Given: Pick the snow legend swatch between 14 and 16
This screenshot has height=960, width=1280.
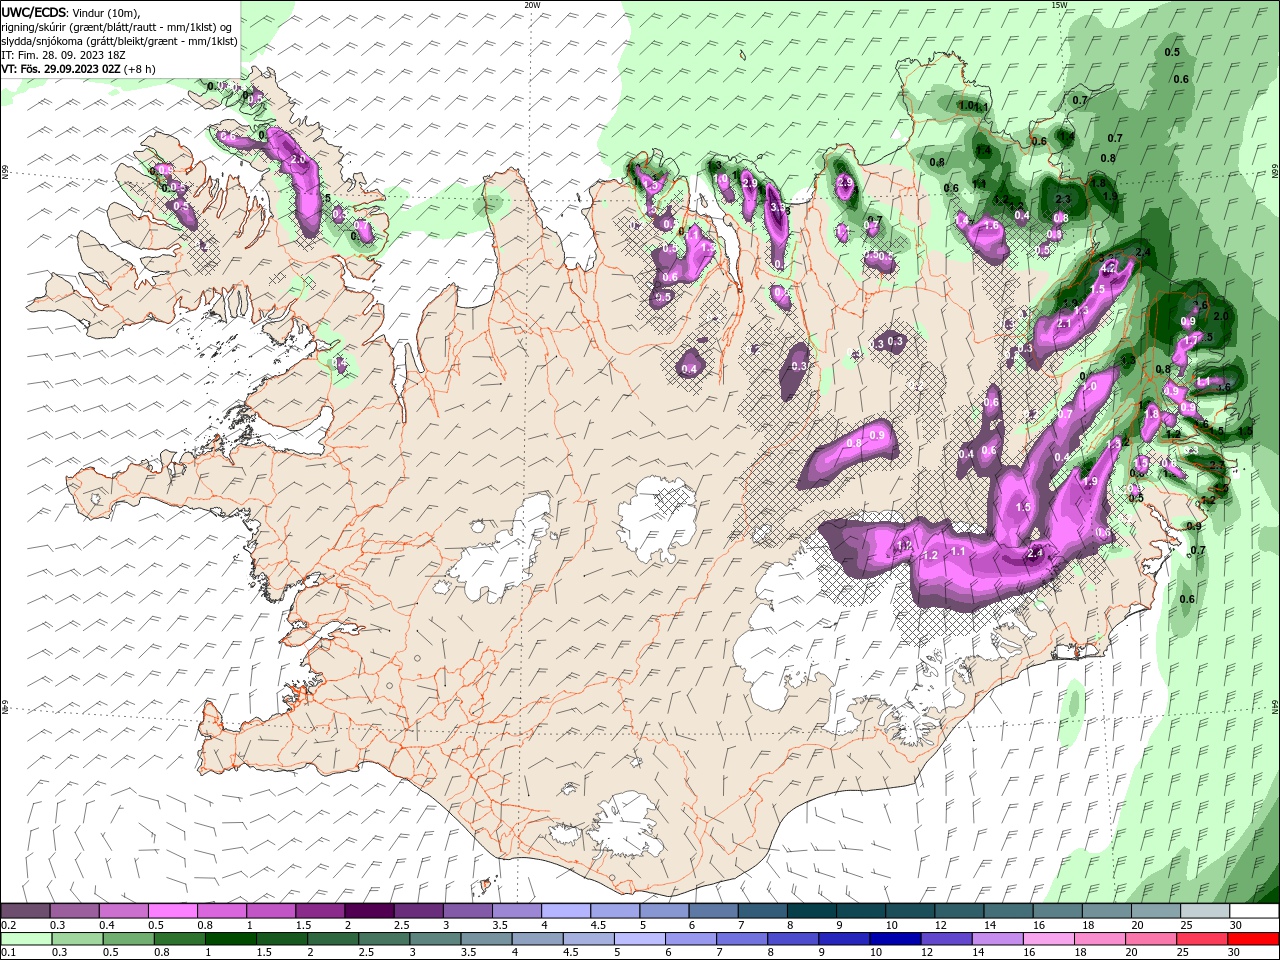Looking at the screenshot, I should click(x=1009, y=911).
